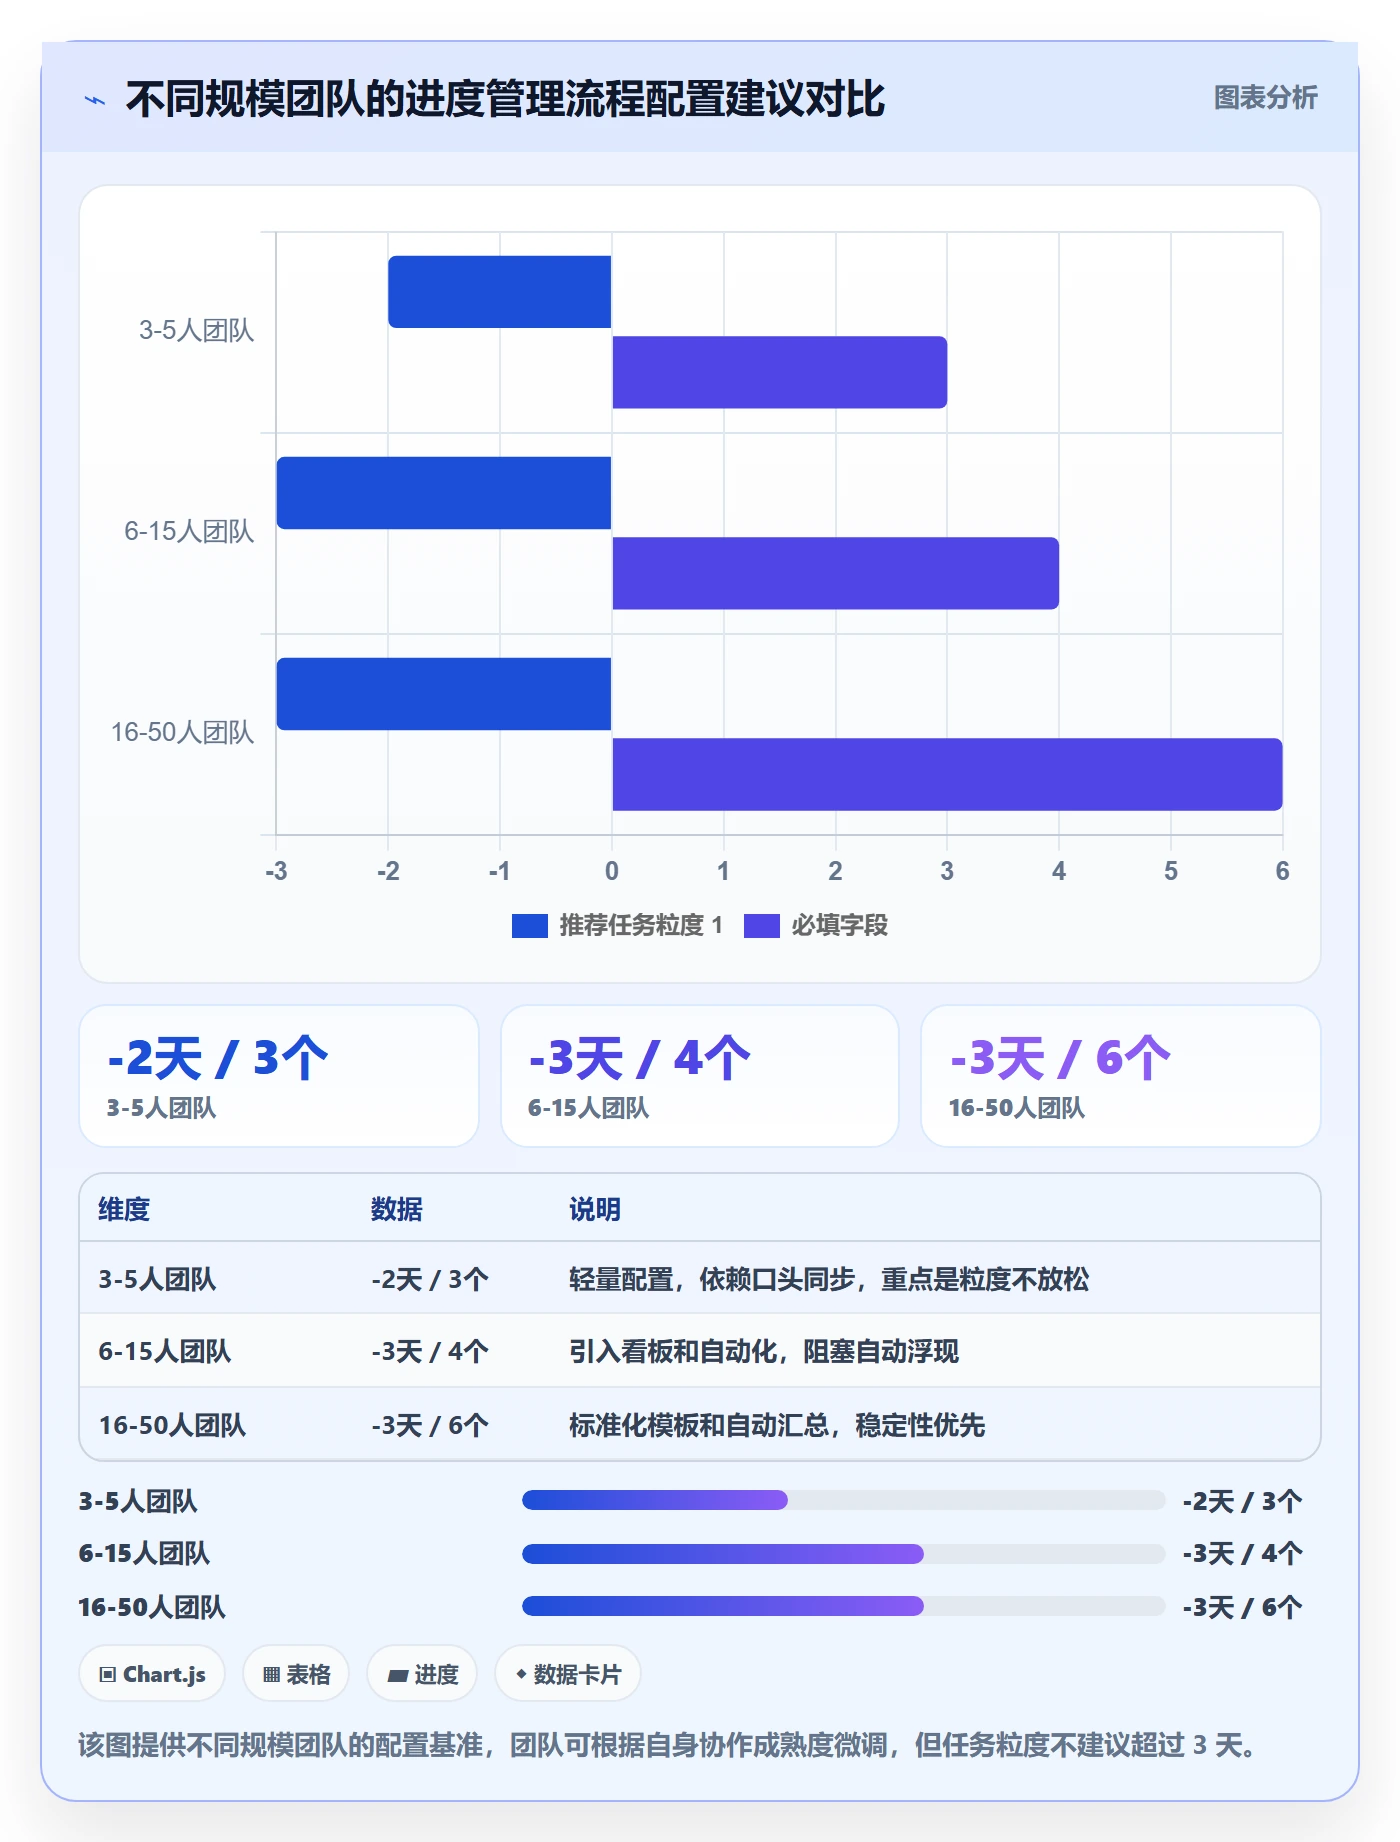This screenshot has width=1400, height=1842.
Task: Click the x-axis tick label 0
Action: [x=612, y=871]
